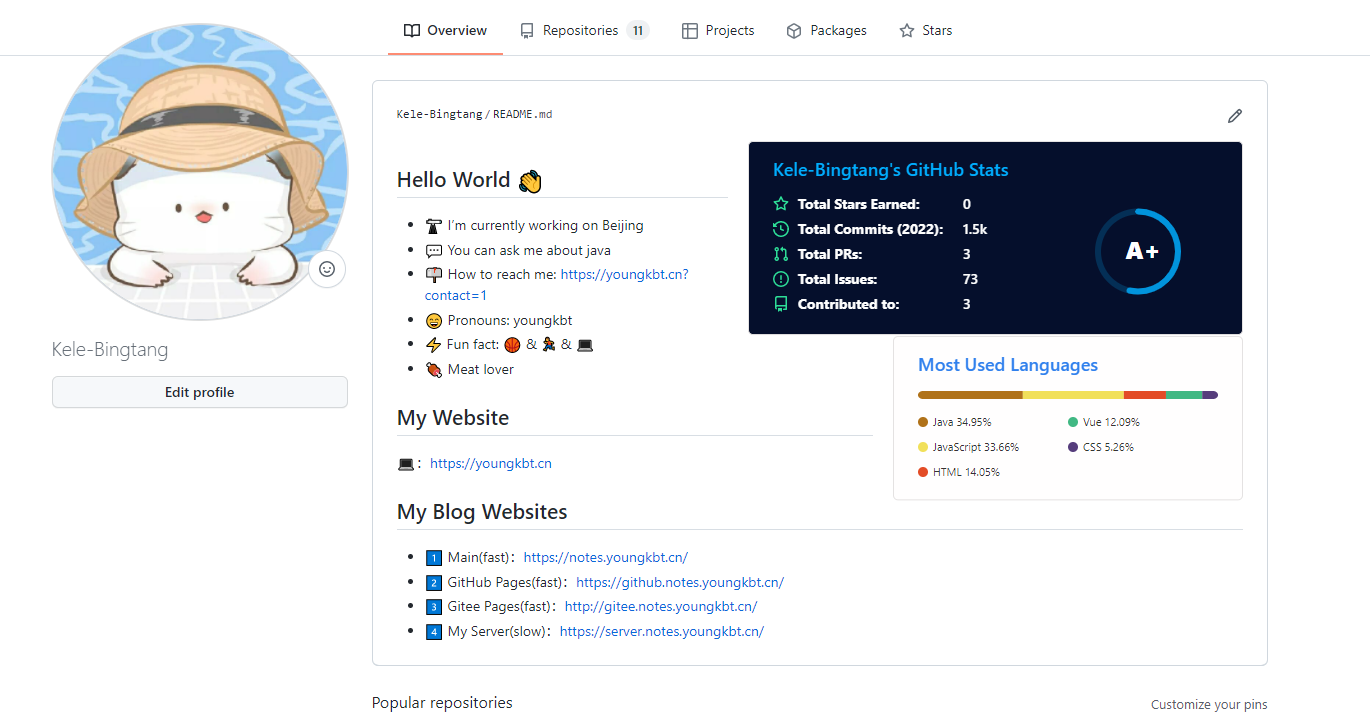Click the 'HTML 14.05%' legend text

(966, 472)
